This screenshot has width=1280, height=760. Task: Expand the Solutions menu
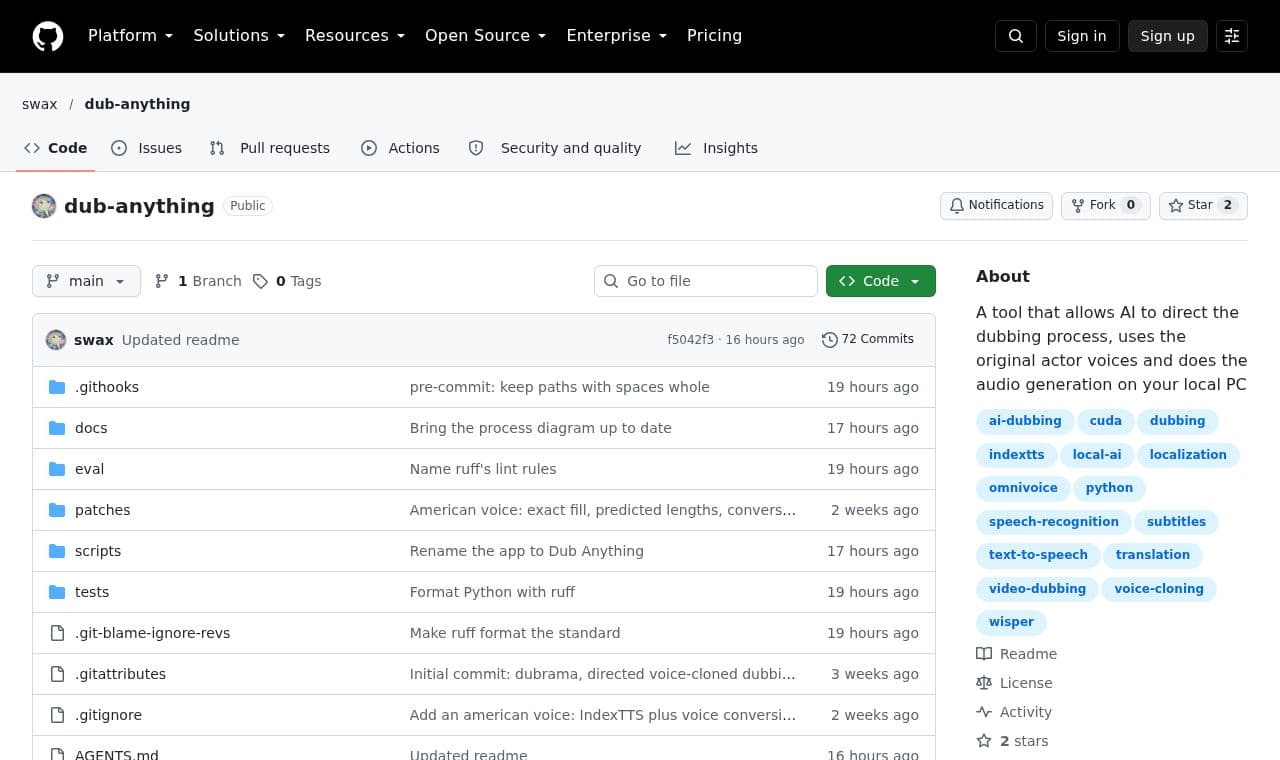(239, 36)
